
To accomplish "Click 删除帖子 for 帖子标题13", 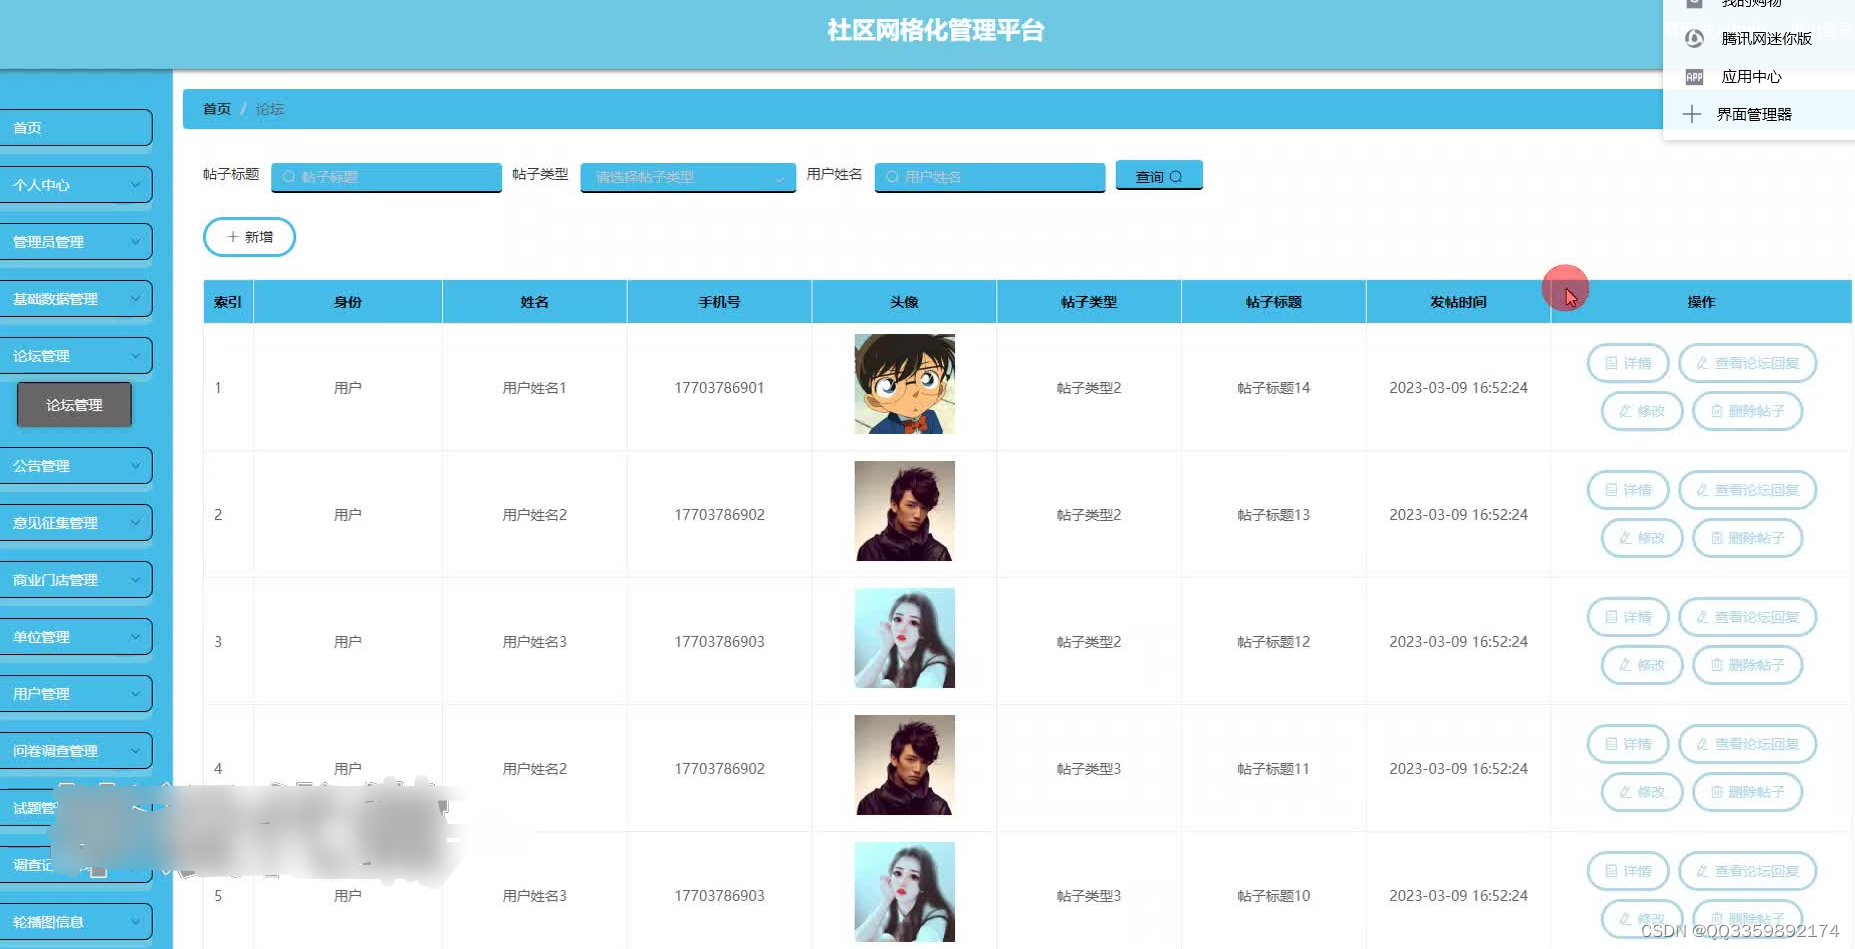I will [1747, 538].
